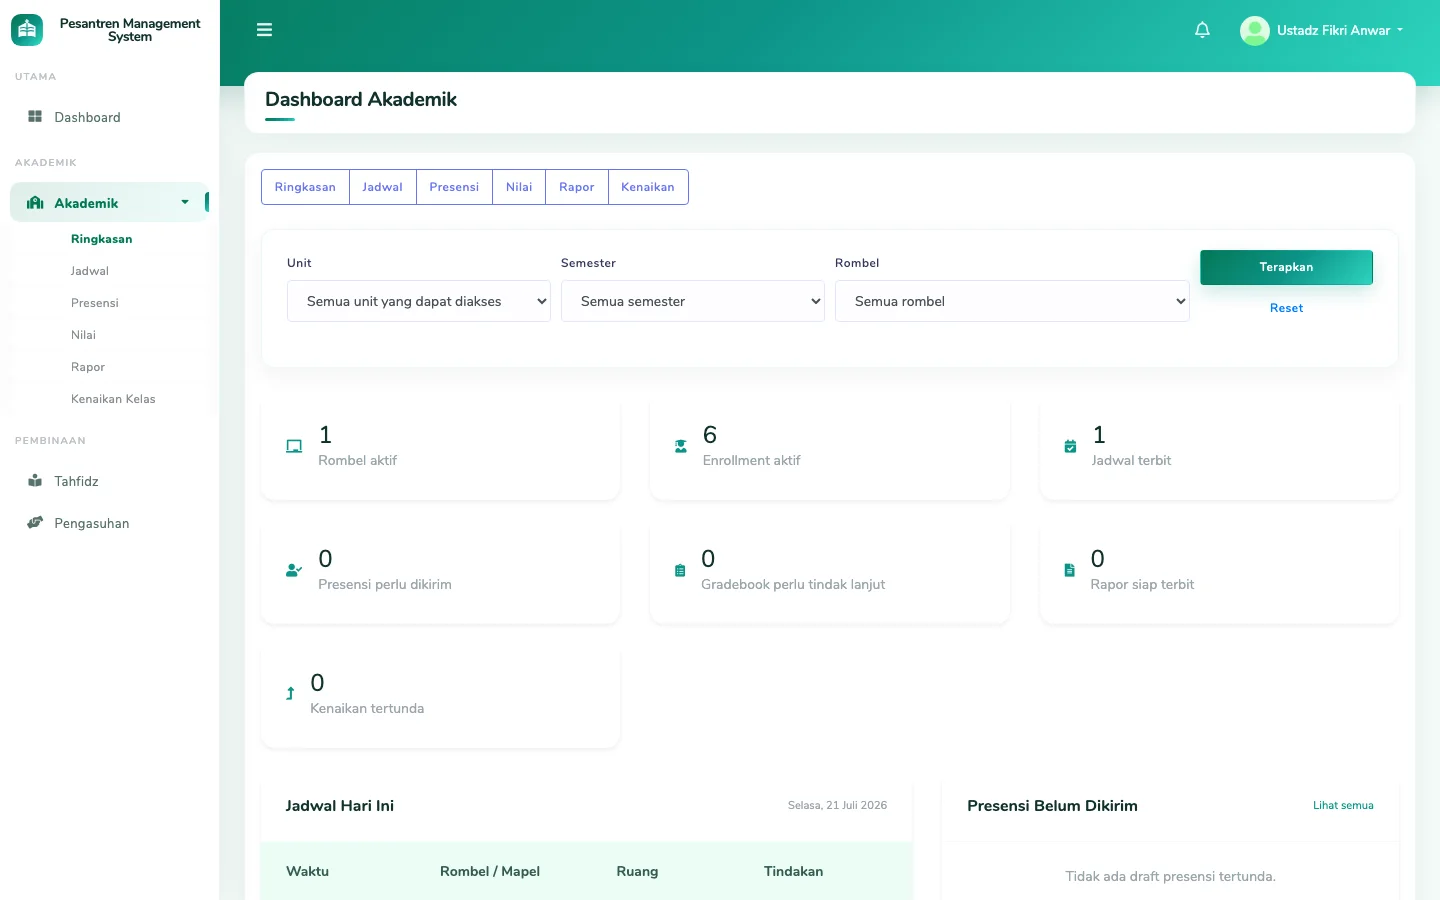The height and width of the screenshot is (900, 1440).
Task: Select Jadwal in the sidebar submenu
Action: tap(90, 271)
